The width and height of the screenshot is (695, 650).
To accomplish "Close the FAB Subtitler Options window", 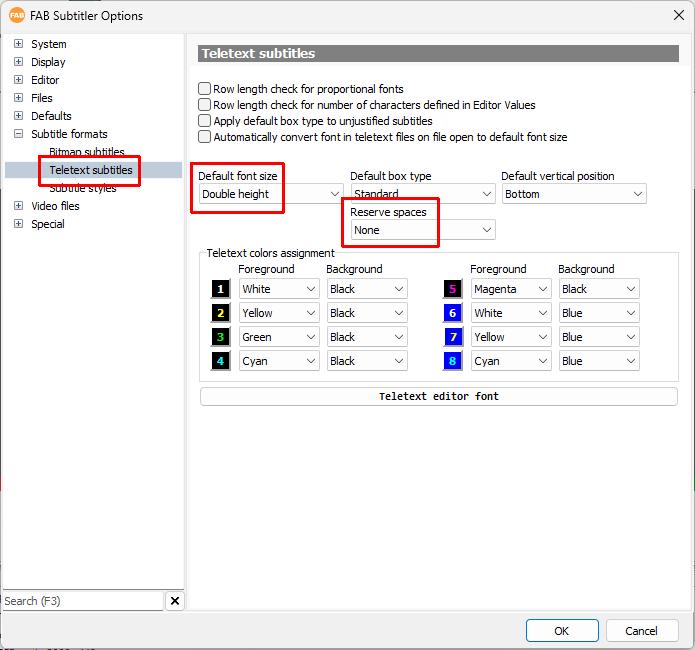I will [x=678, y=15].
